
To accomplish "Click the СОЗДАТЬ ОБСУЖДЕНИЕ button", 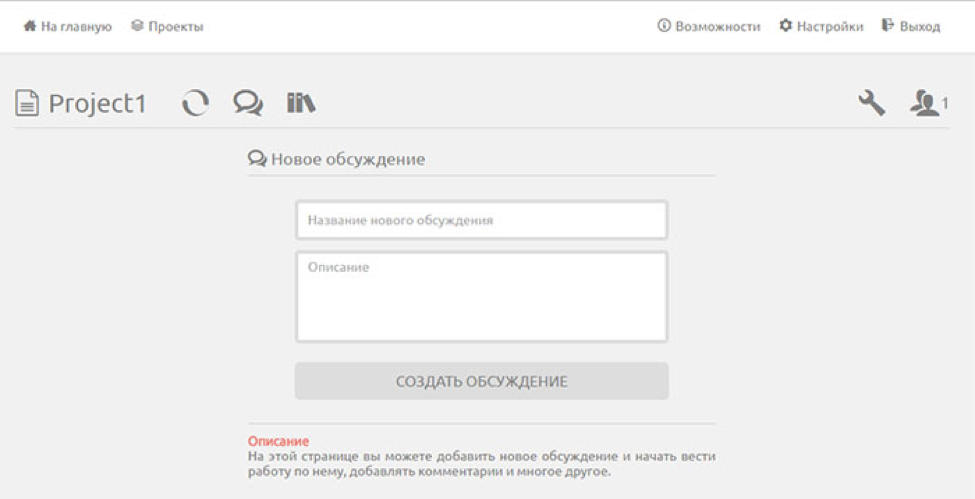I will coord(481,381).
